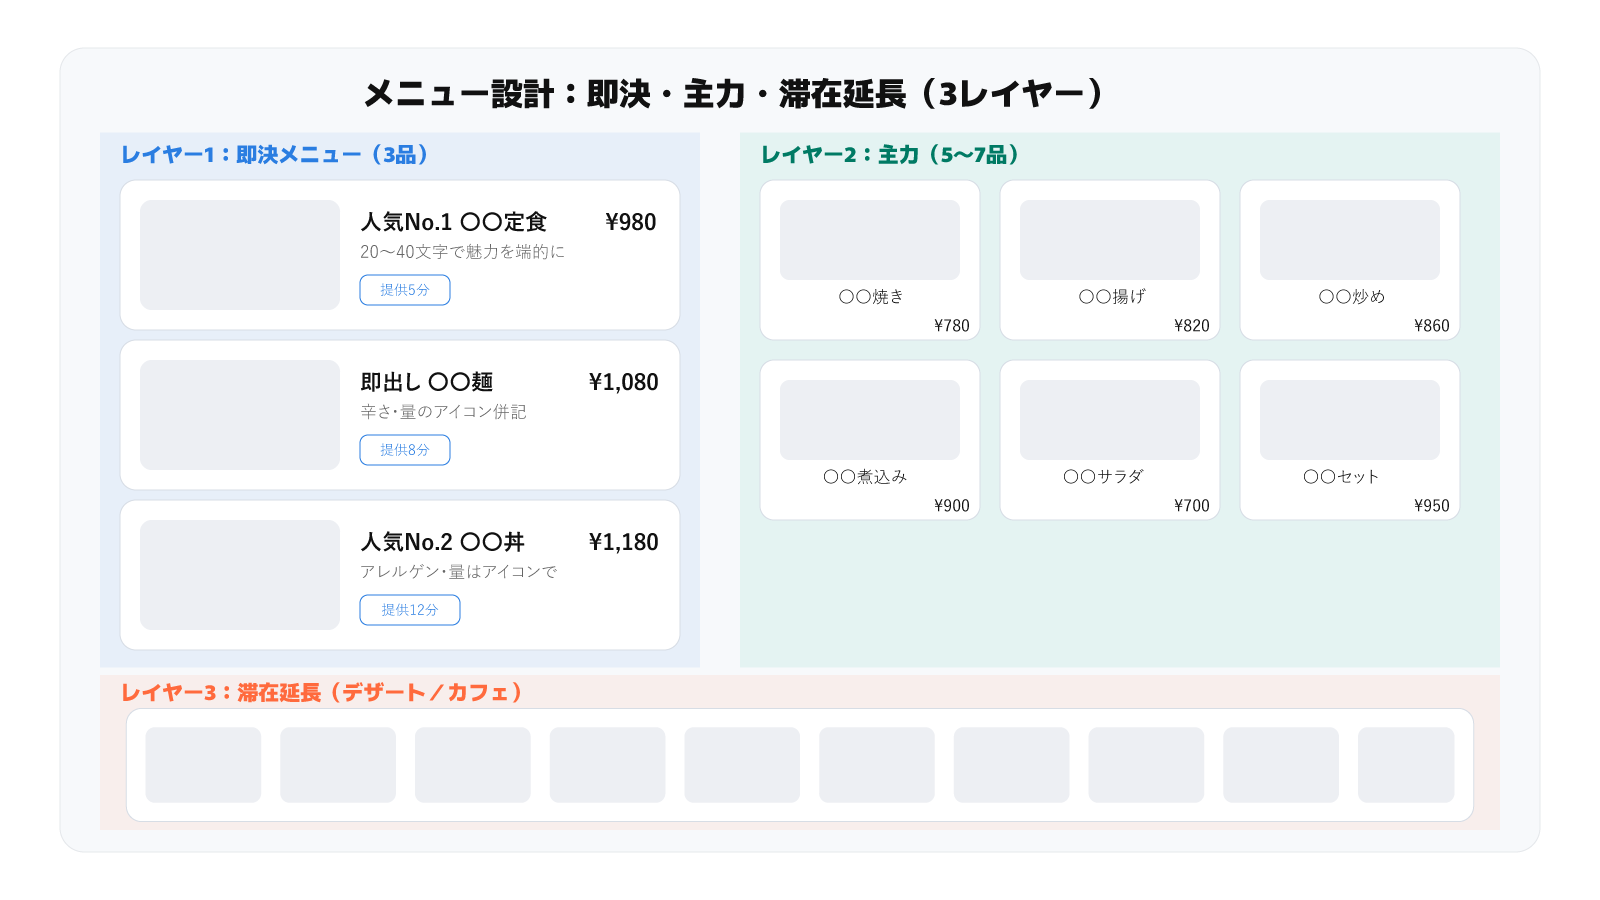This screenshot has width=1600, height=900.
Task: Select the 〇〇揚げ card image
Action: pos(1110,240)
